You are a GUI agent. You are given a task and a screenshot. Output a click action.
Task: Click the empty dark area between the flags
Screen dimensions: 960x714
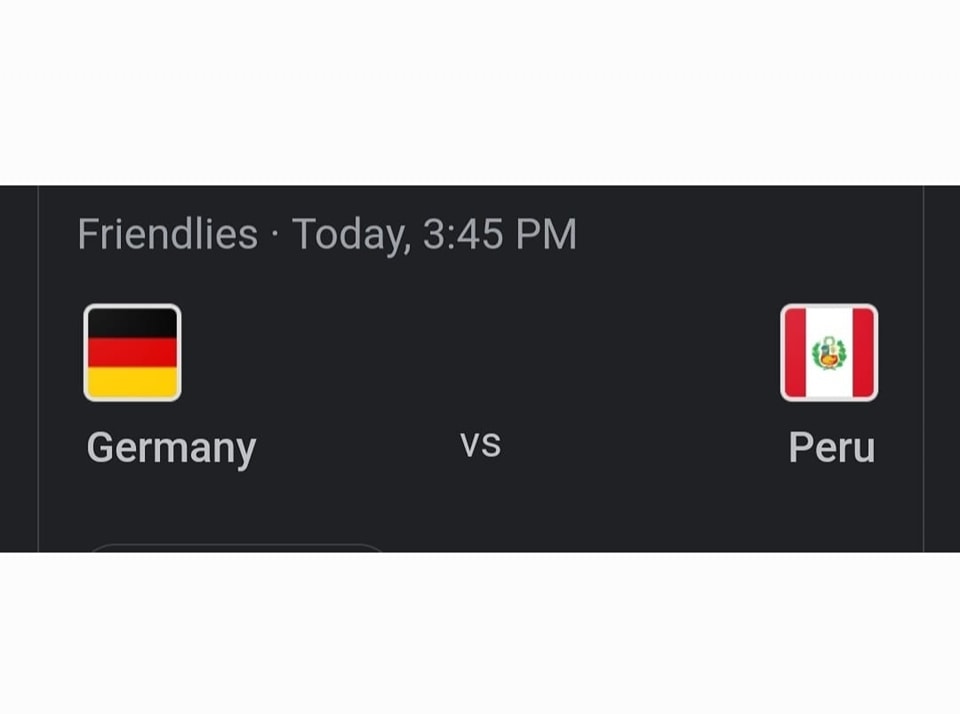[x=481, y=353]
